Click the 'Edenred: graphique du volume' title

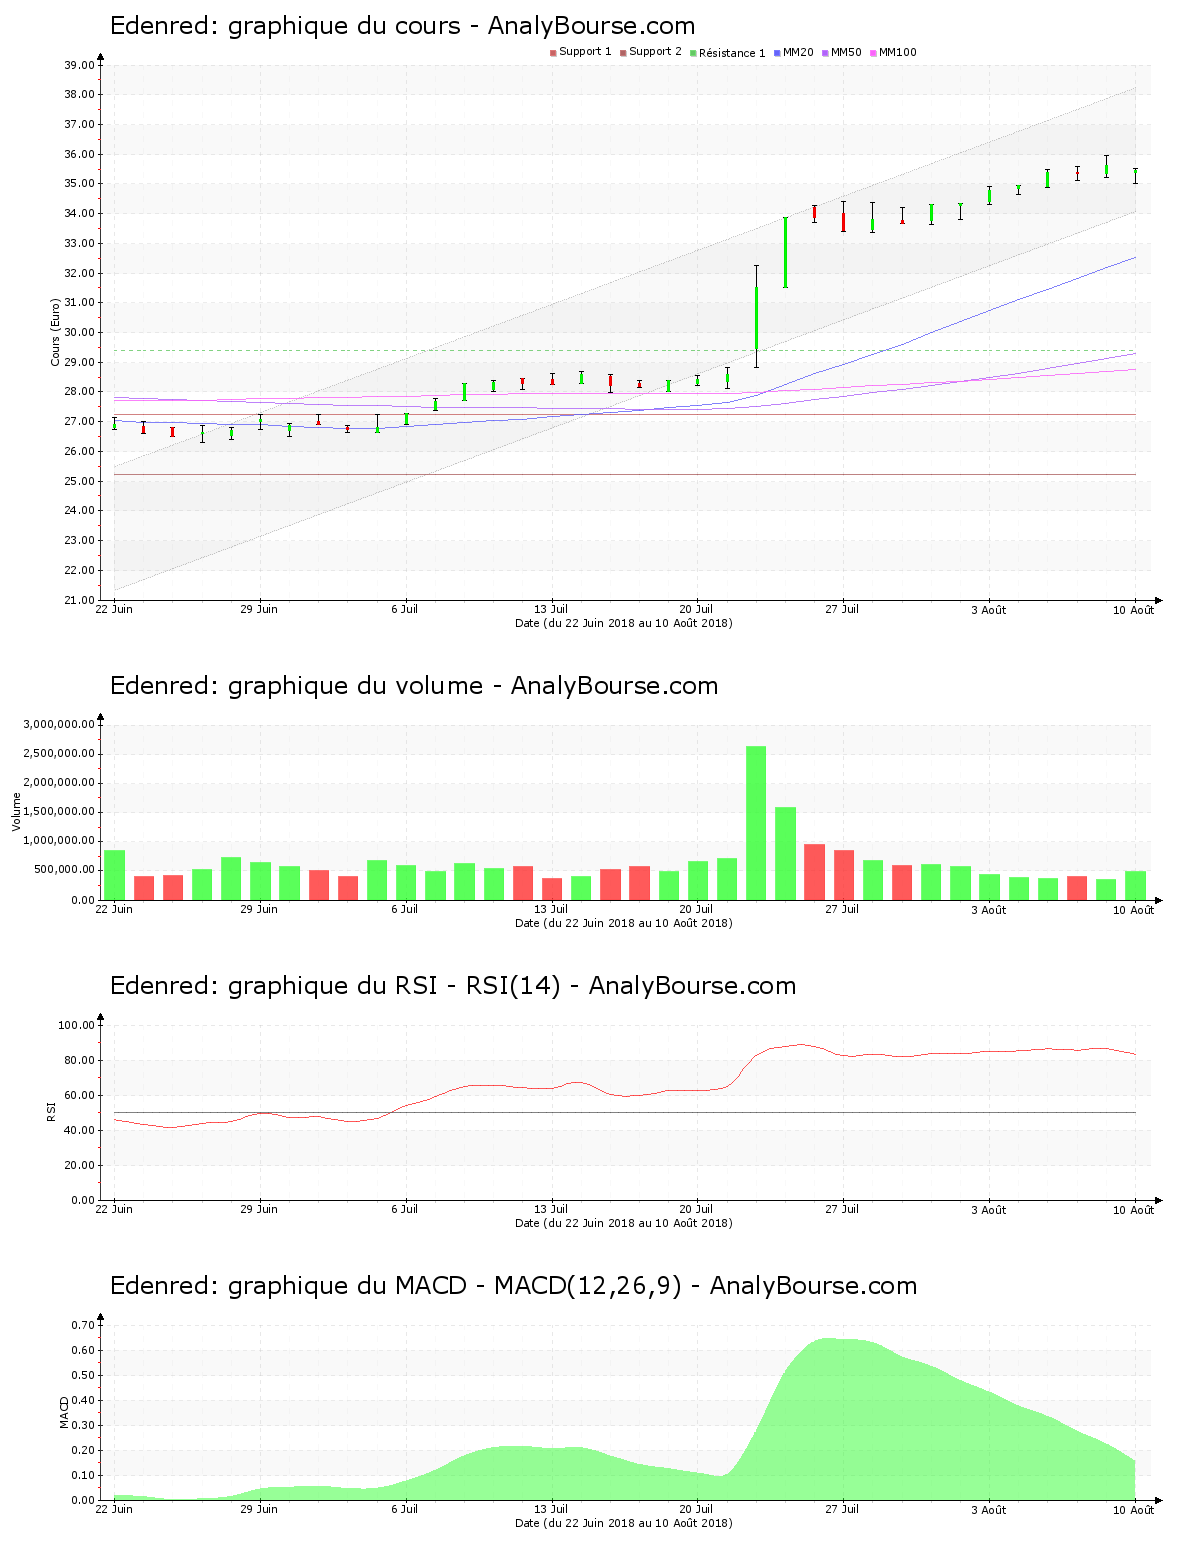click(296, 686)
